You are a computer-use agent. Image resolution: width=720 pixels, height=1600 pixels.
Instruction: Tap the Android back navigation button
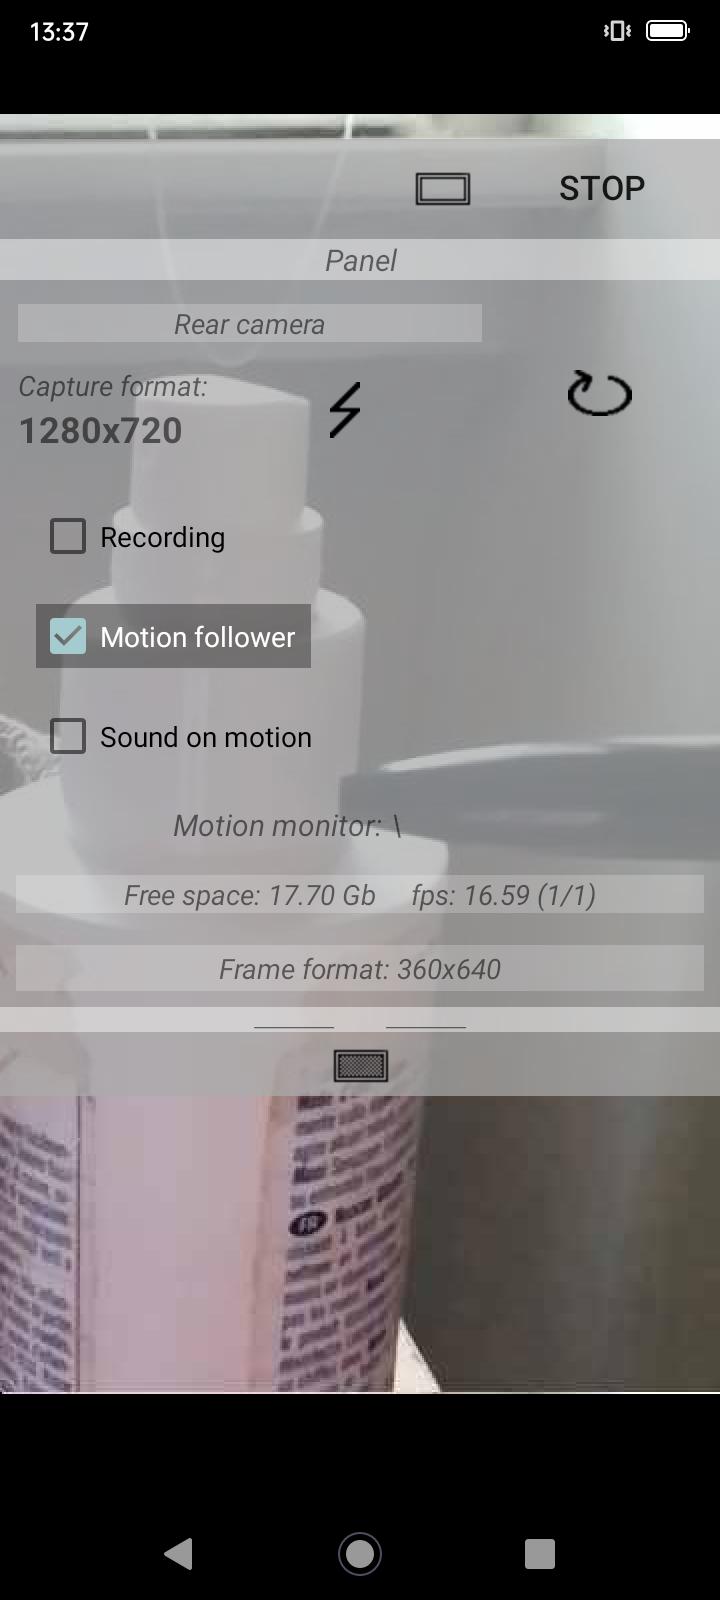coord(179,1553)
